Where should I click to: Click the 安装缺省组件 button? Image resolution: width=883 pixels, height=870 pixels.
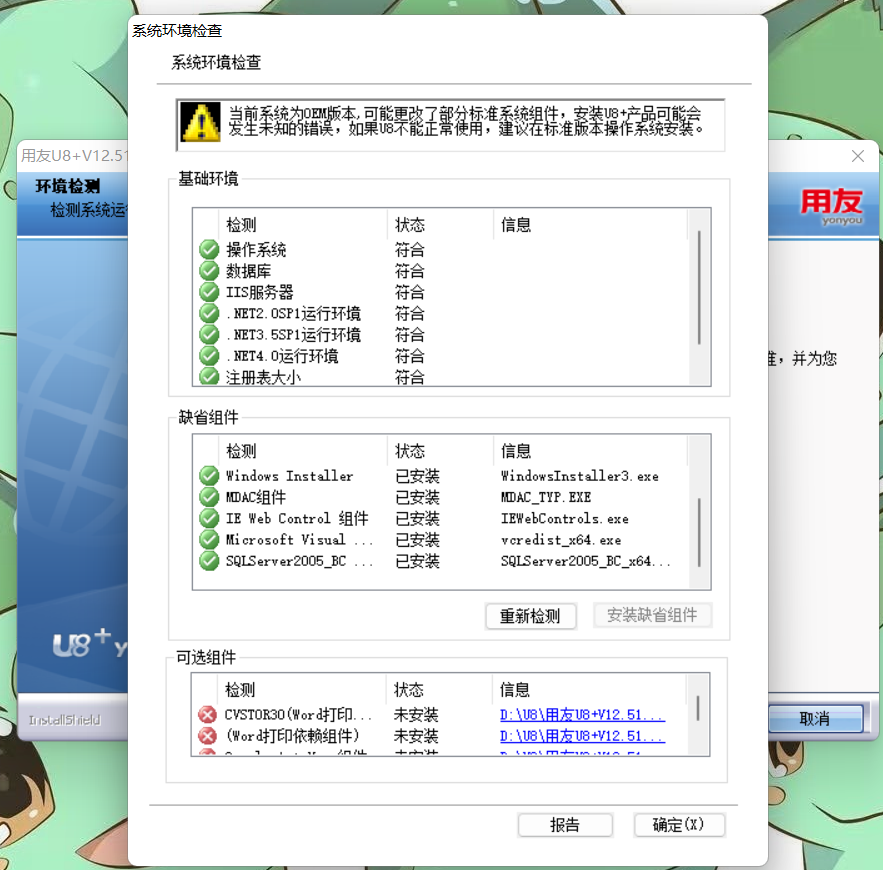coord(652,615)
